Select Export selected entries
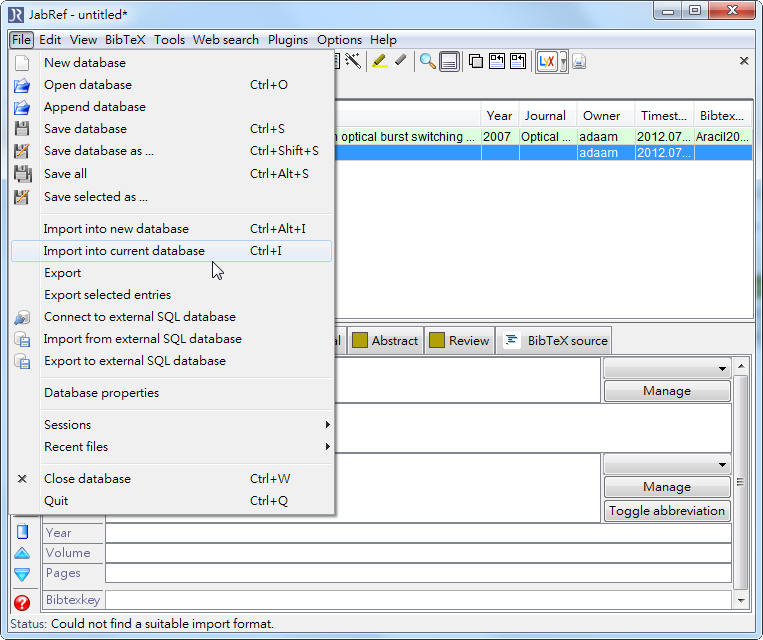The width and height of the screenshot is (763, 640). point(171,294)
